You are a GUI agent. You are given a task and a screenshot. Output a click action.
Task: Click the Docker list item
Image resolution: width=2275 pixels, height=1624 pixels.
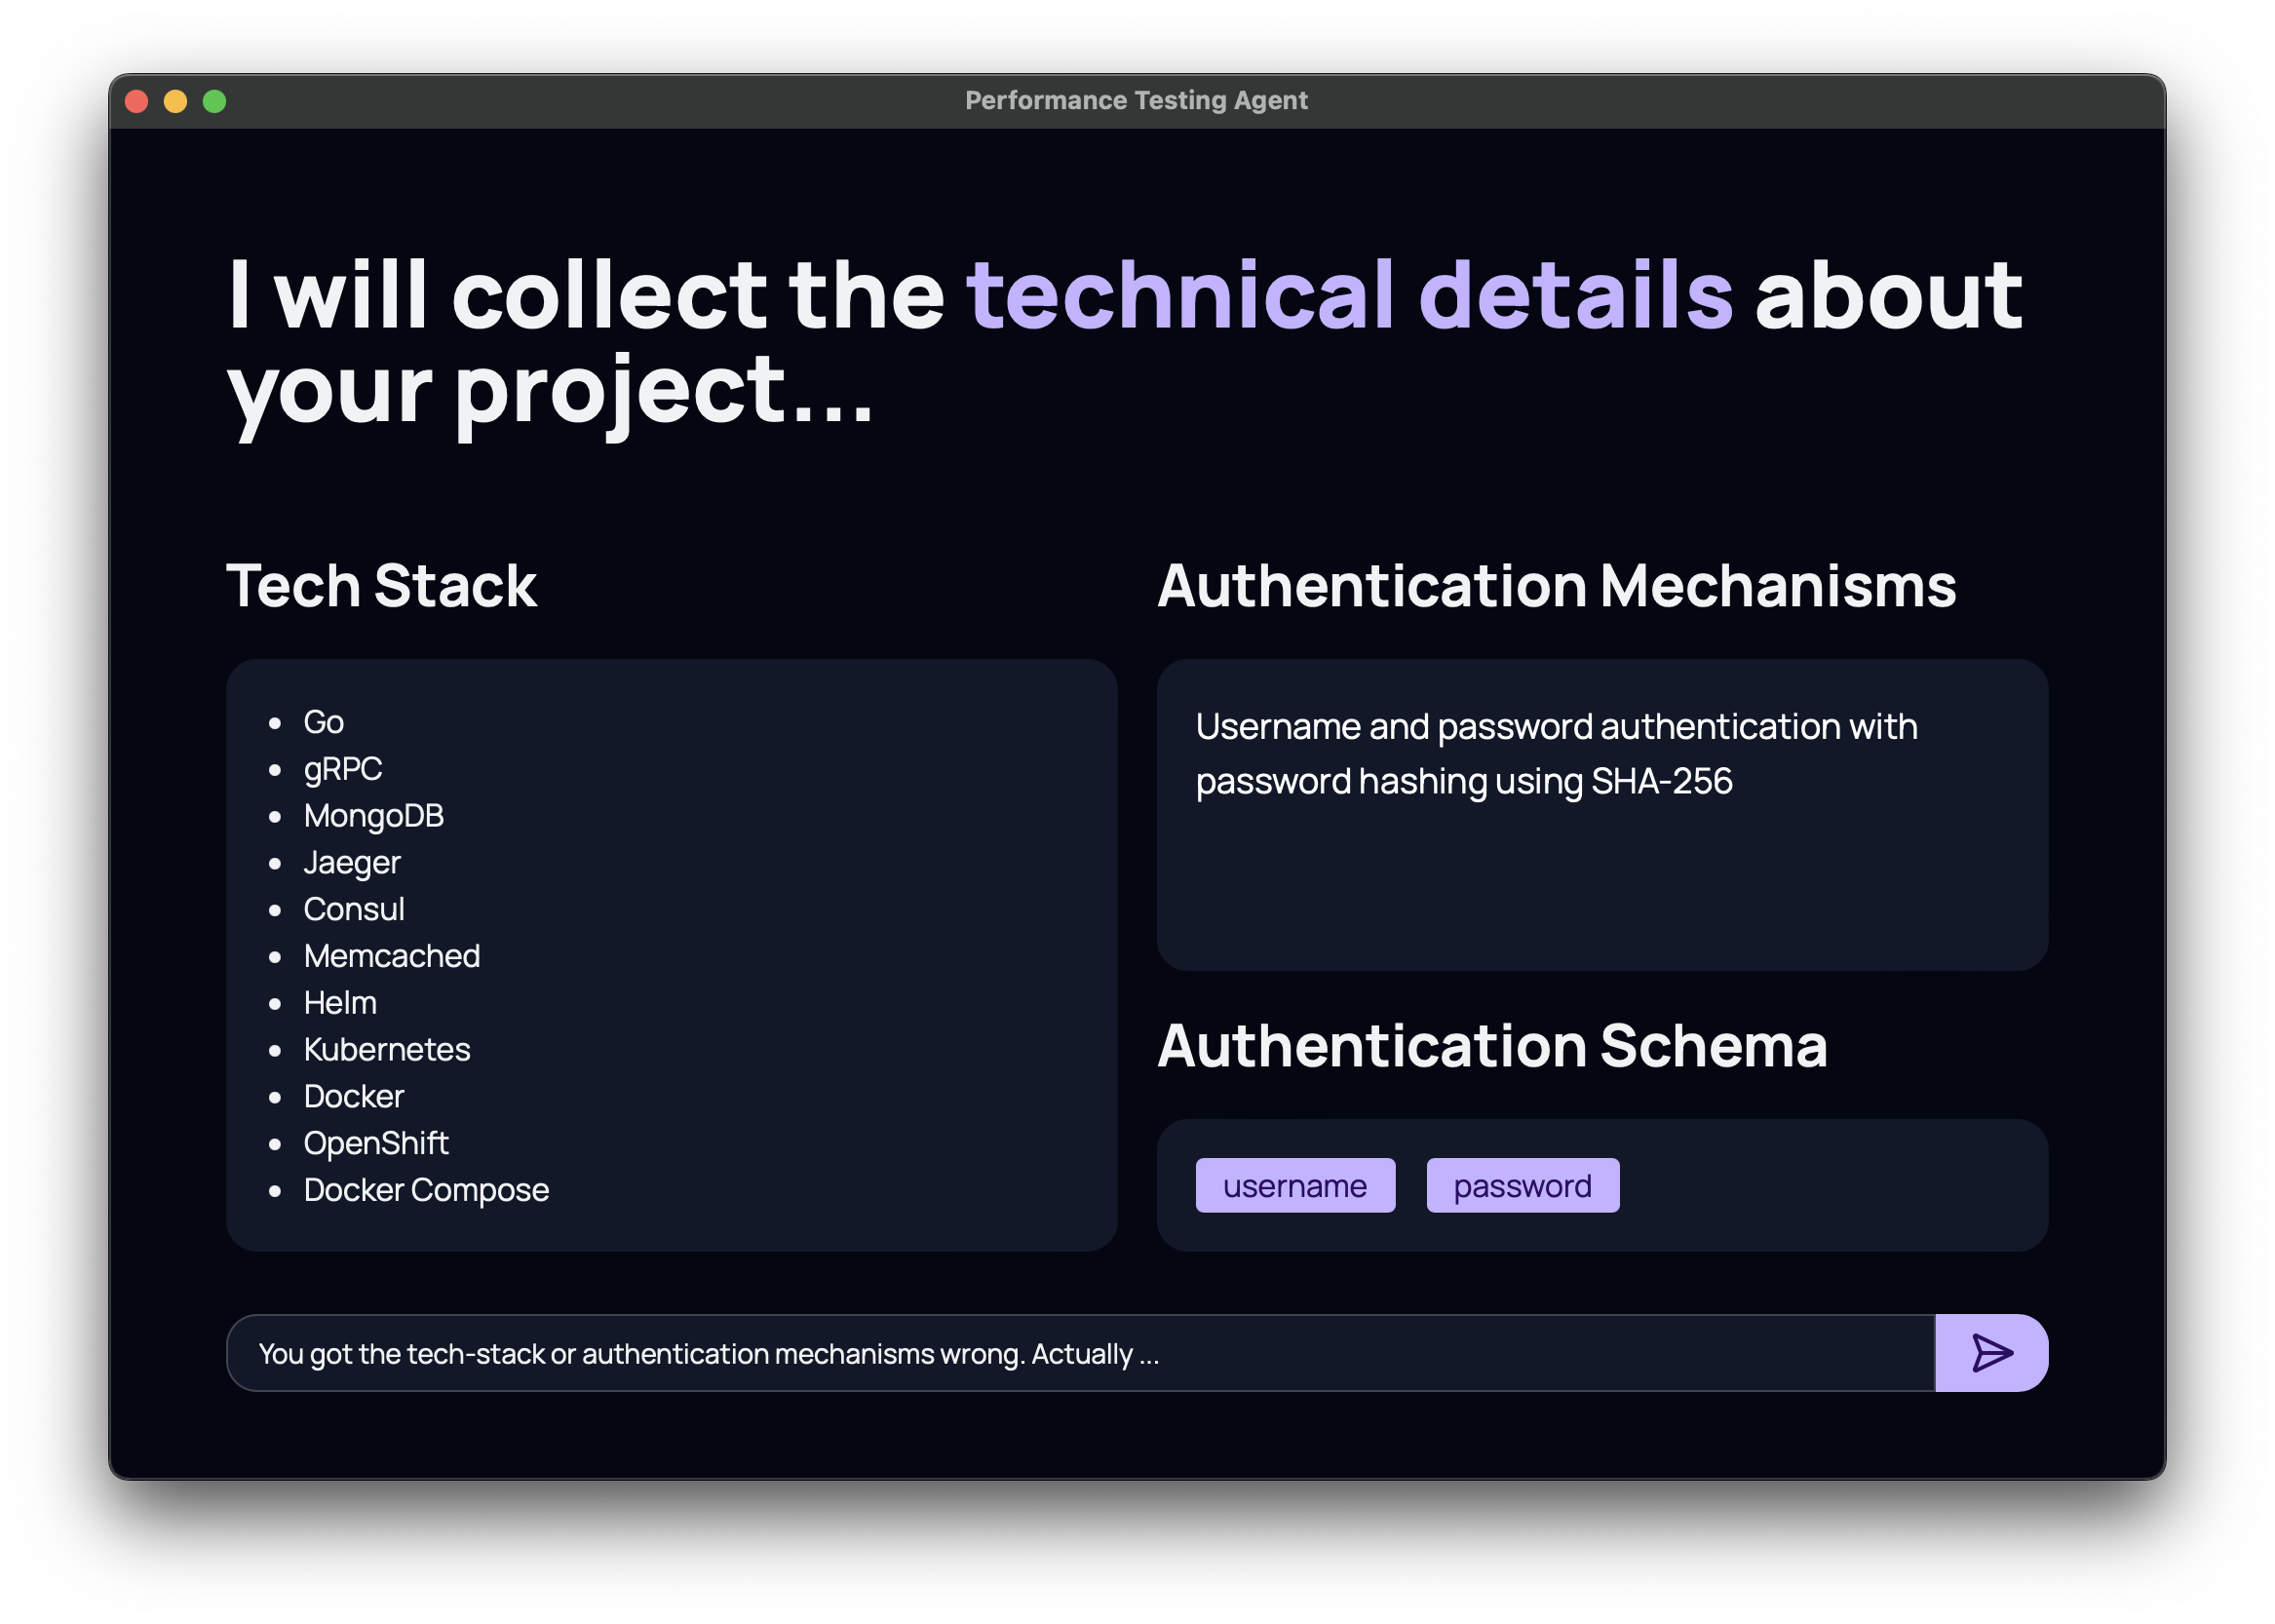pyautogui.click(x=353, y=1096)
